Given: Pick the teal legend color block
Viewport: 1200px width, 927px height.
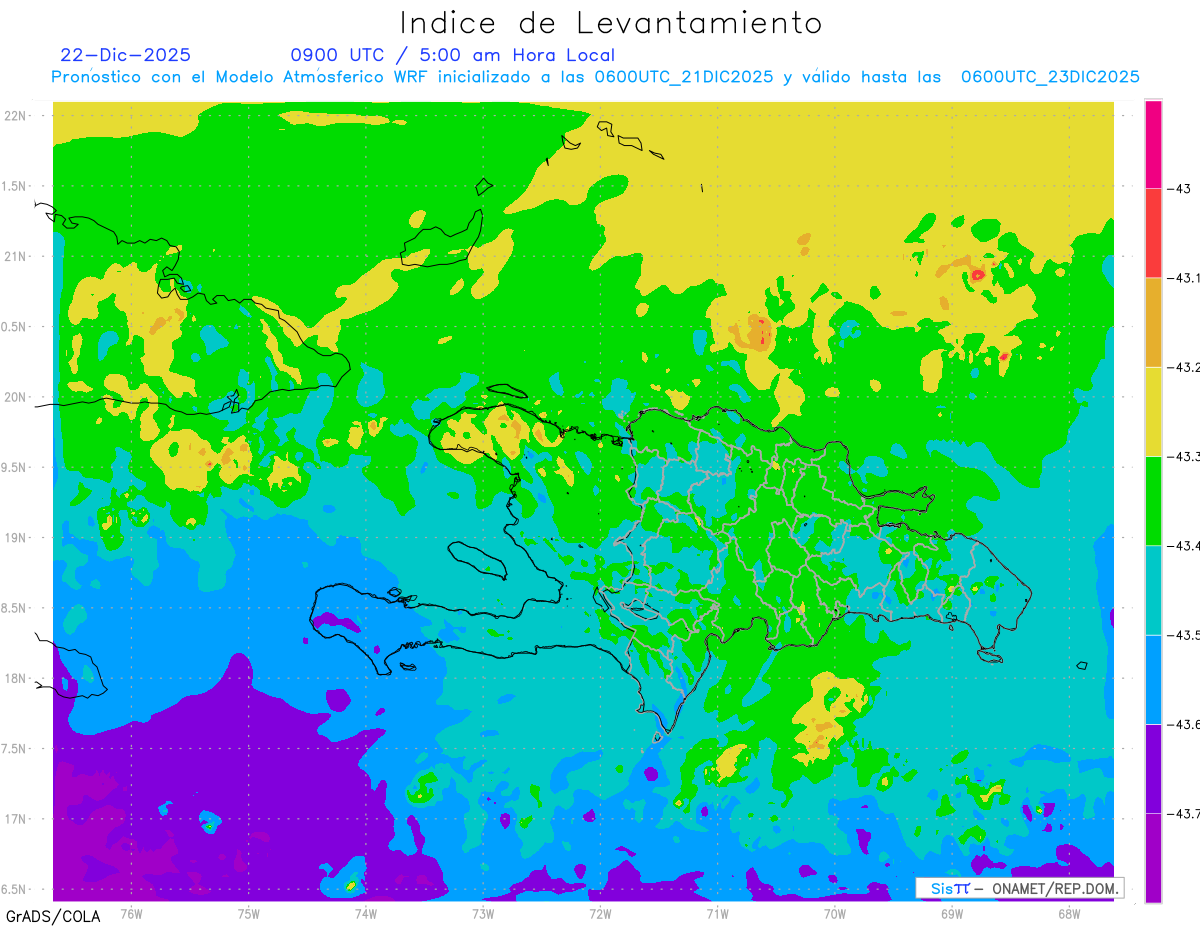Looking at the screenshot, I should tap(1153, 590).
